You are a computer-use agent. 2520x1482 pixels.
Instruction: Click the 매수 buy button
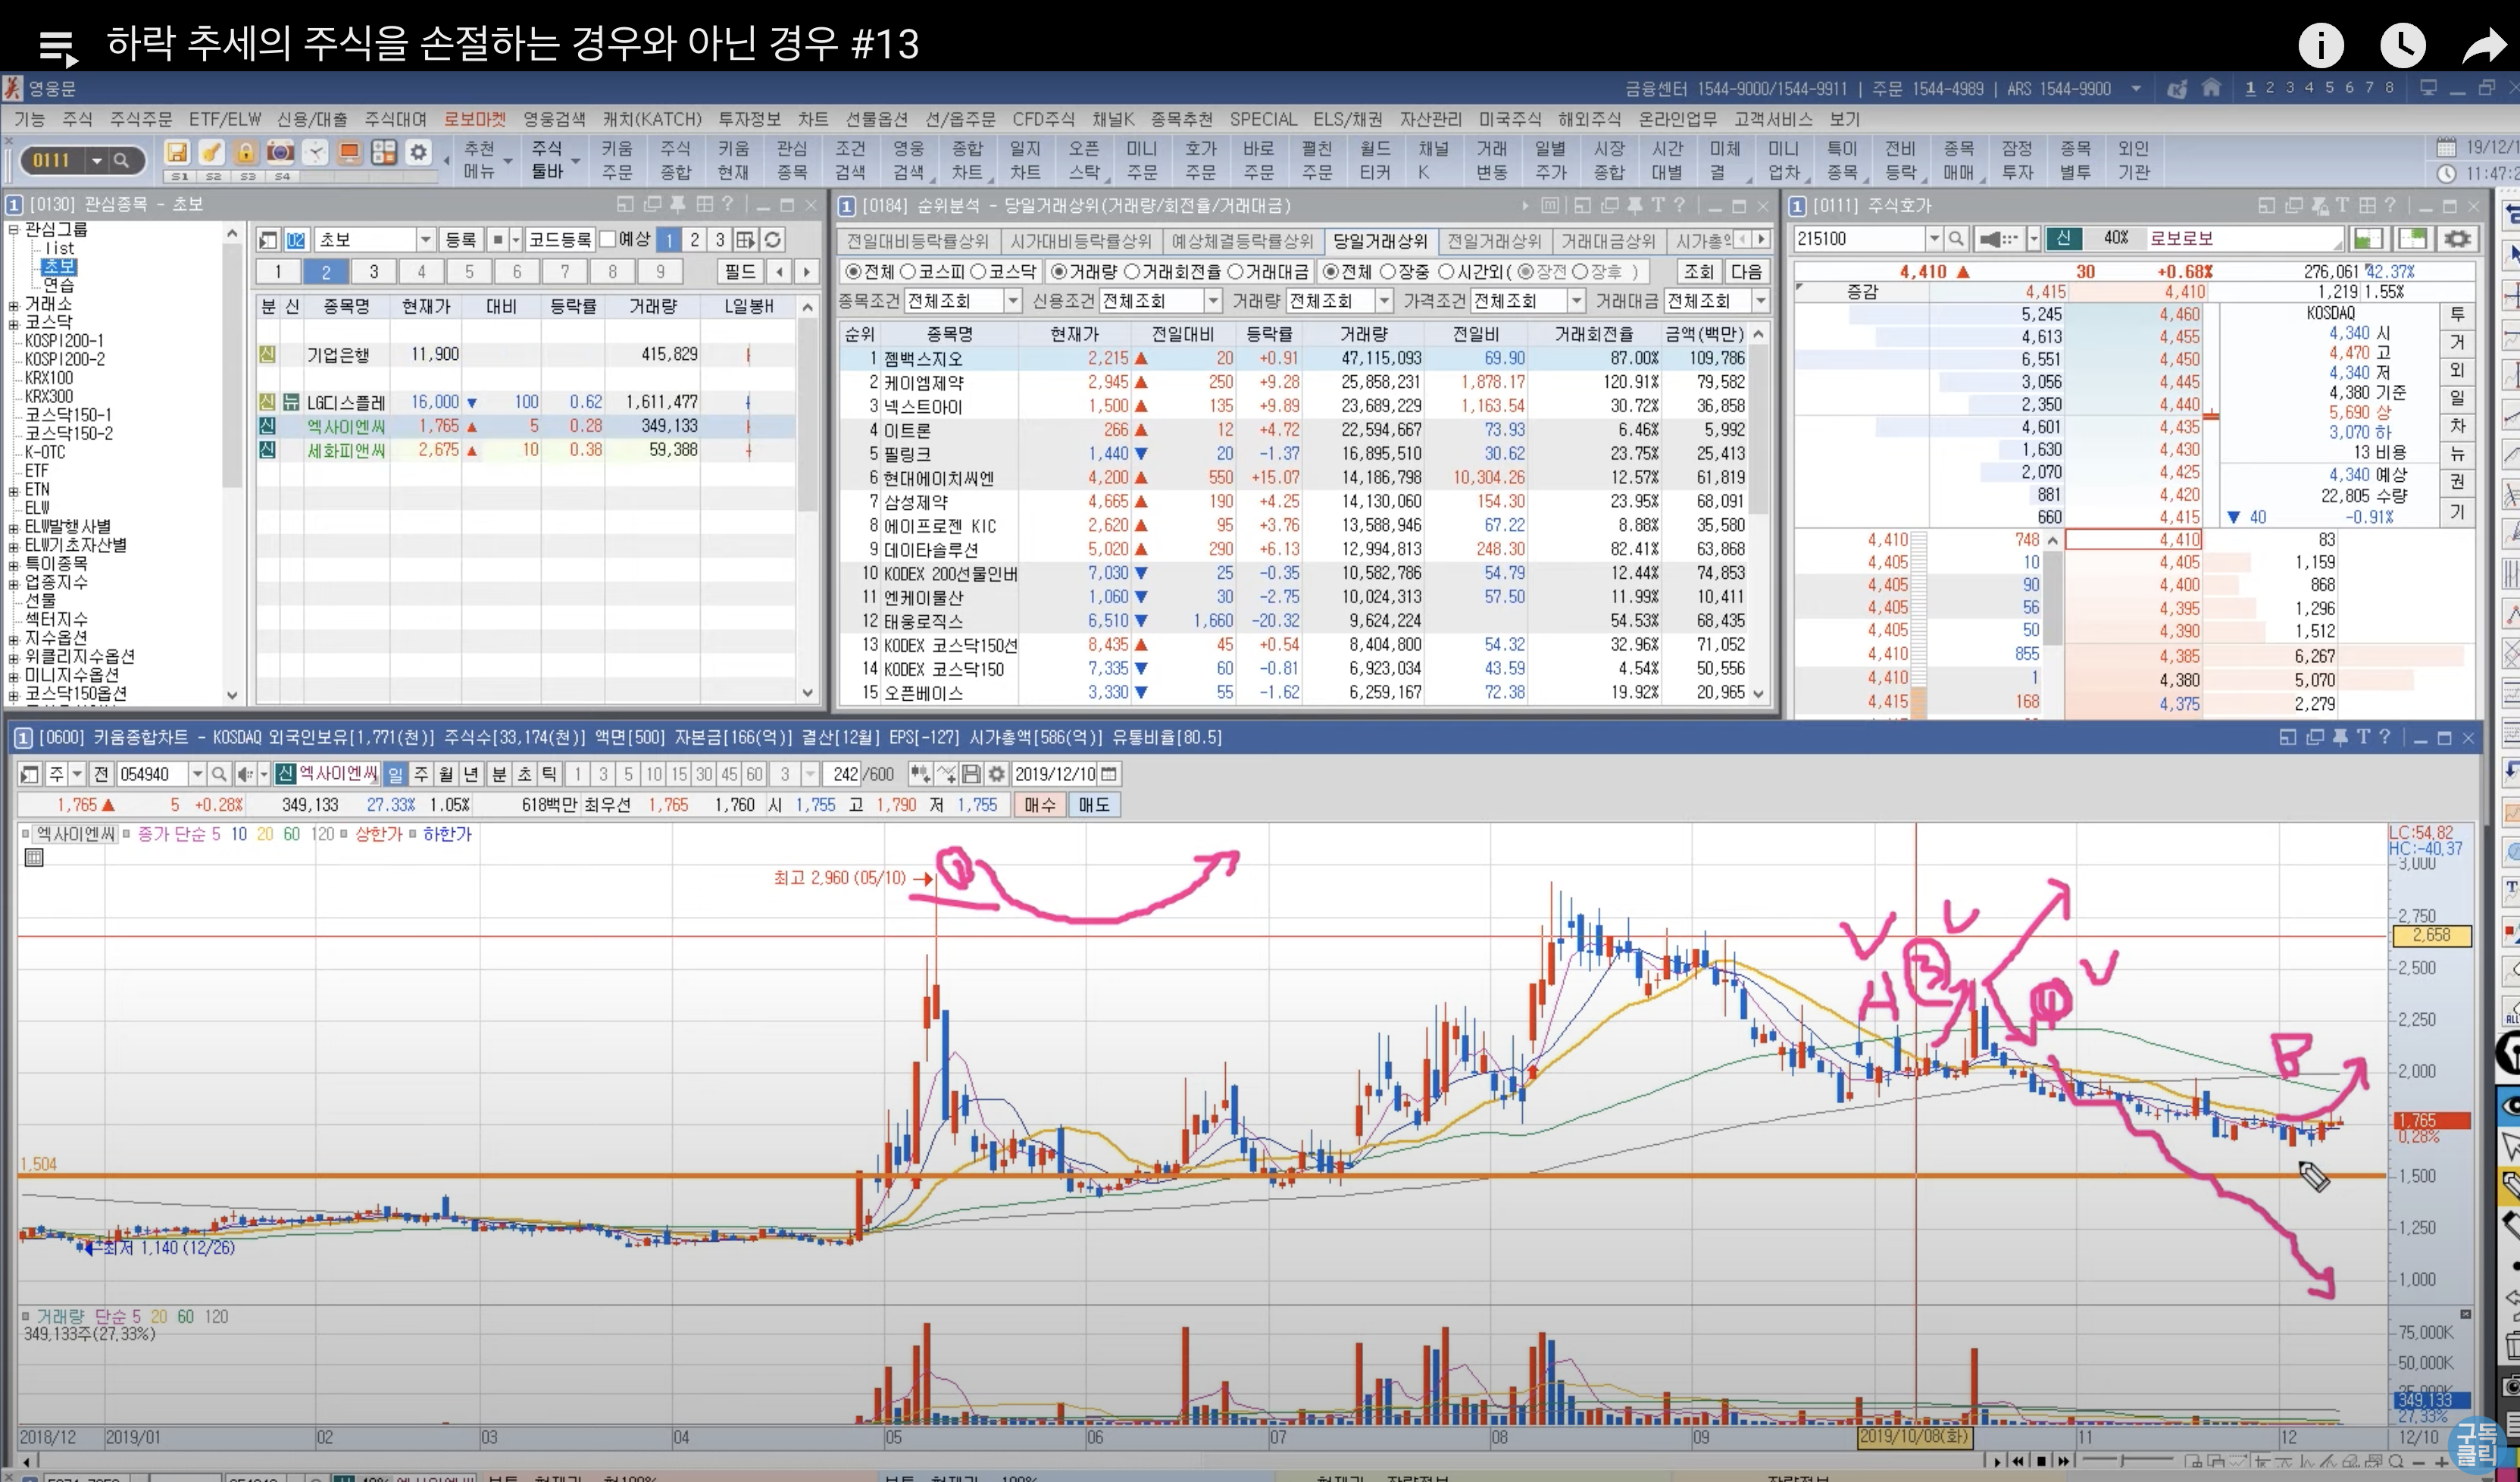tap(1039, 805)
